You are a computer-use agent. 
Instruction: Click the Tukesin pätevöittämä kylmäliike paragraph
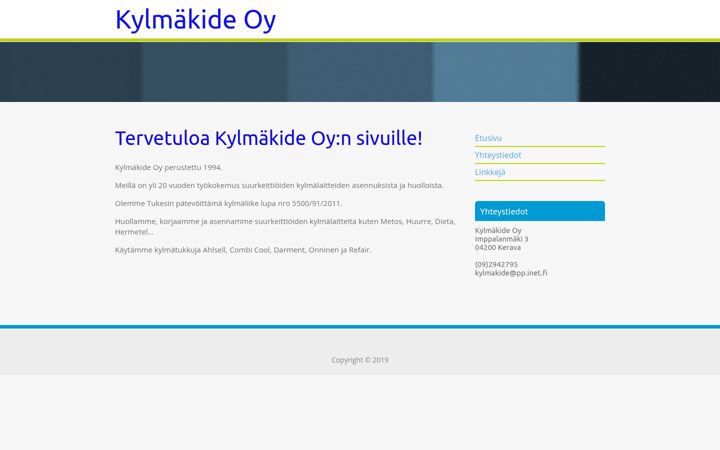pyautogui.click(x=228, y=203)
